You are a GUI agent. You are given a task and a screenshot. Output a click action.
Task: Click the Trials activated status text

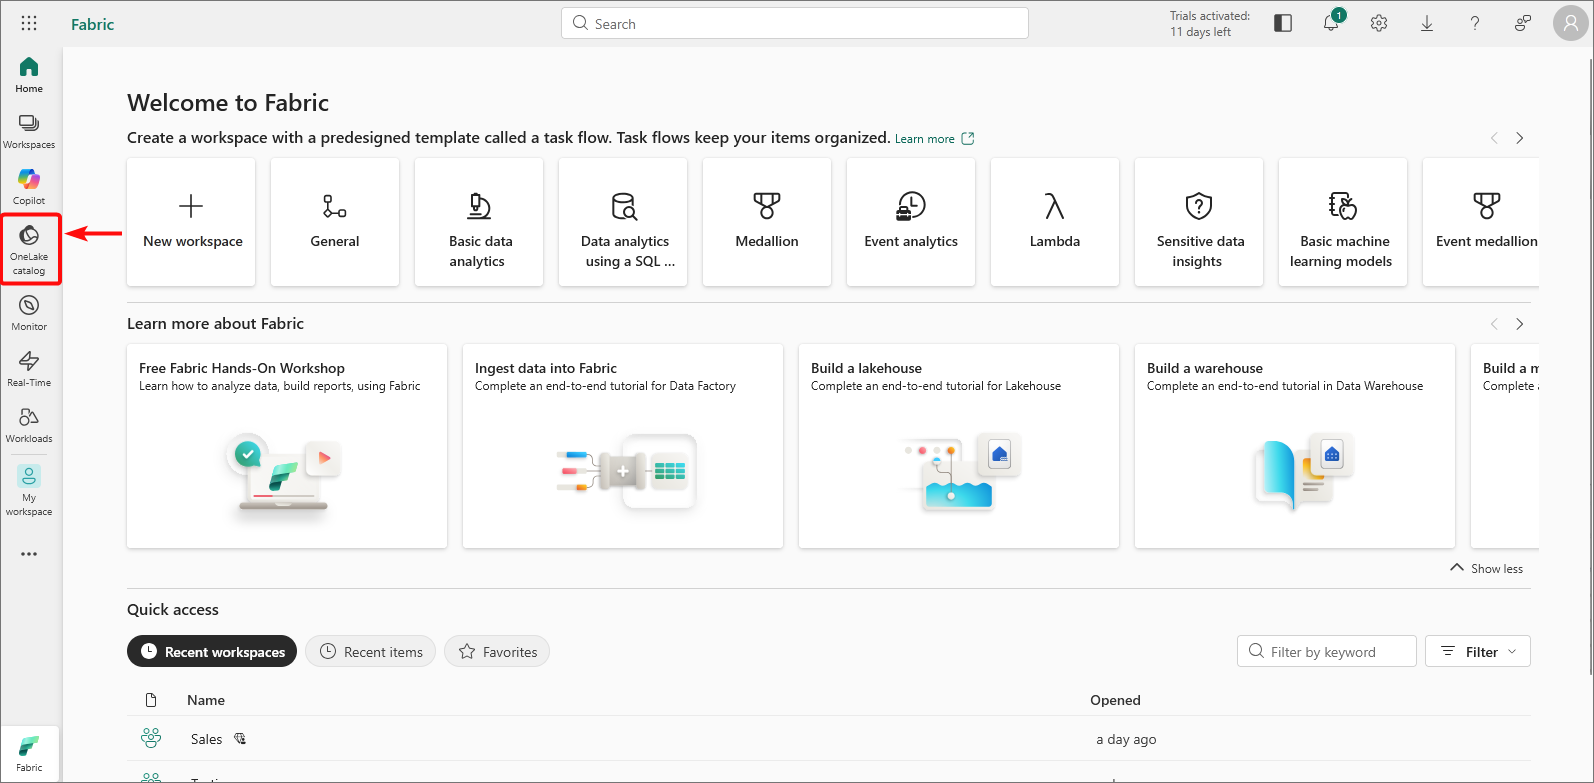click(x=1210, y=24)
